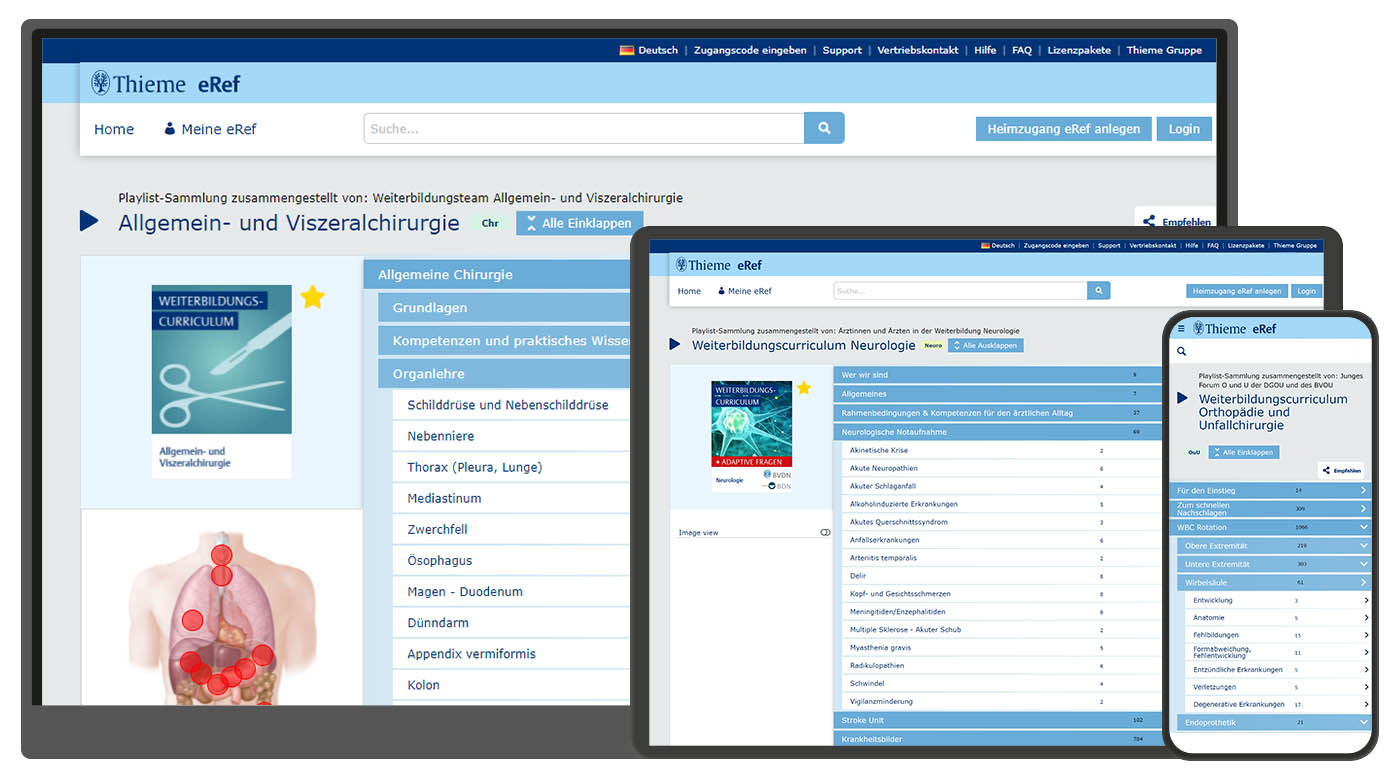
Task: Click the blue play triangle before Allgemein- und Viszeralchirurgie
Action: coord(89,221)
